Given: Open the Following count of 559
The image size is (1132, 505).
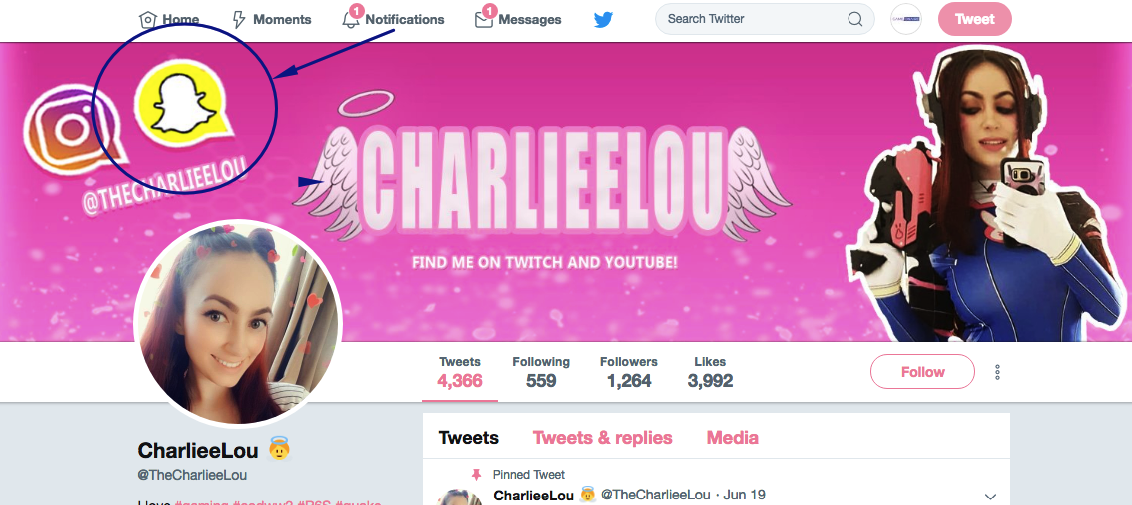Looking at the screenshot, I should tap(541, 372).
